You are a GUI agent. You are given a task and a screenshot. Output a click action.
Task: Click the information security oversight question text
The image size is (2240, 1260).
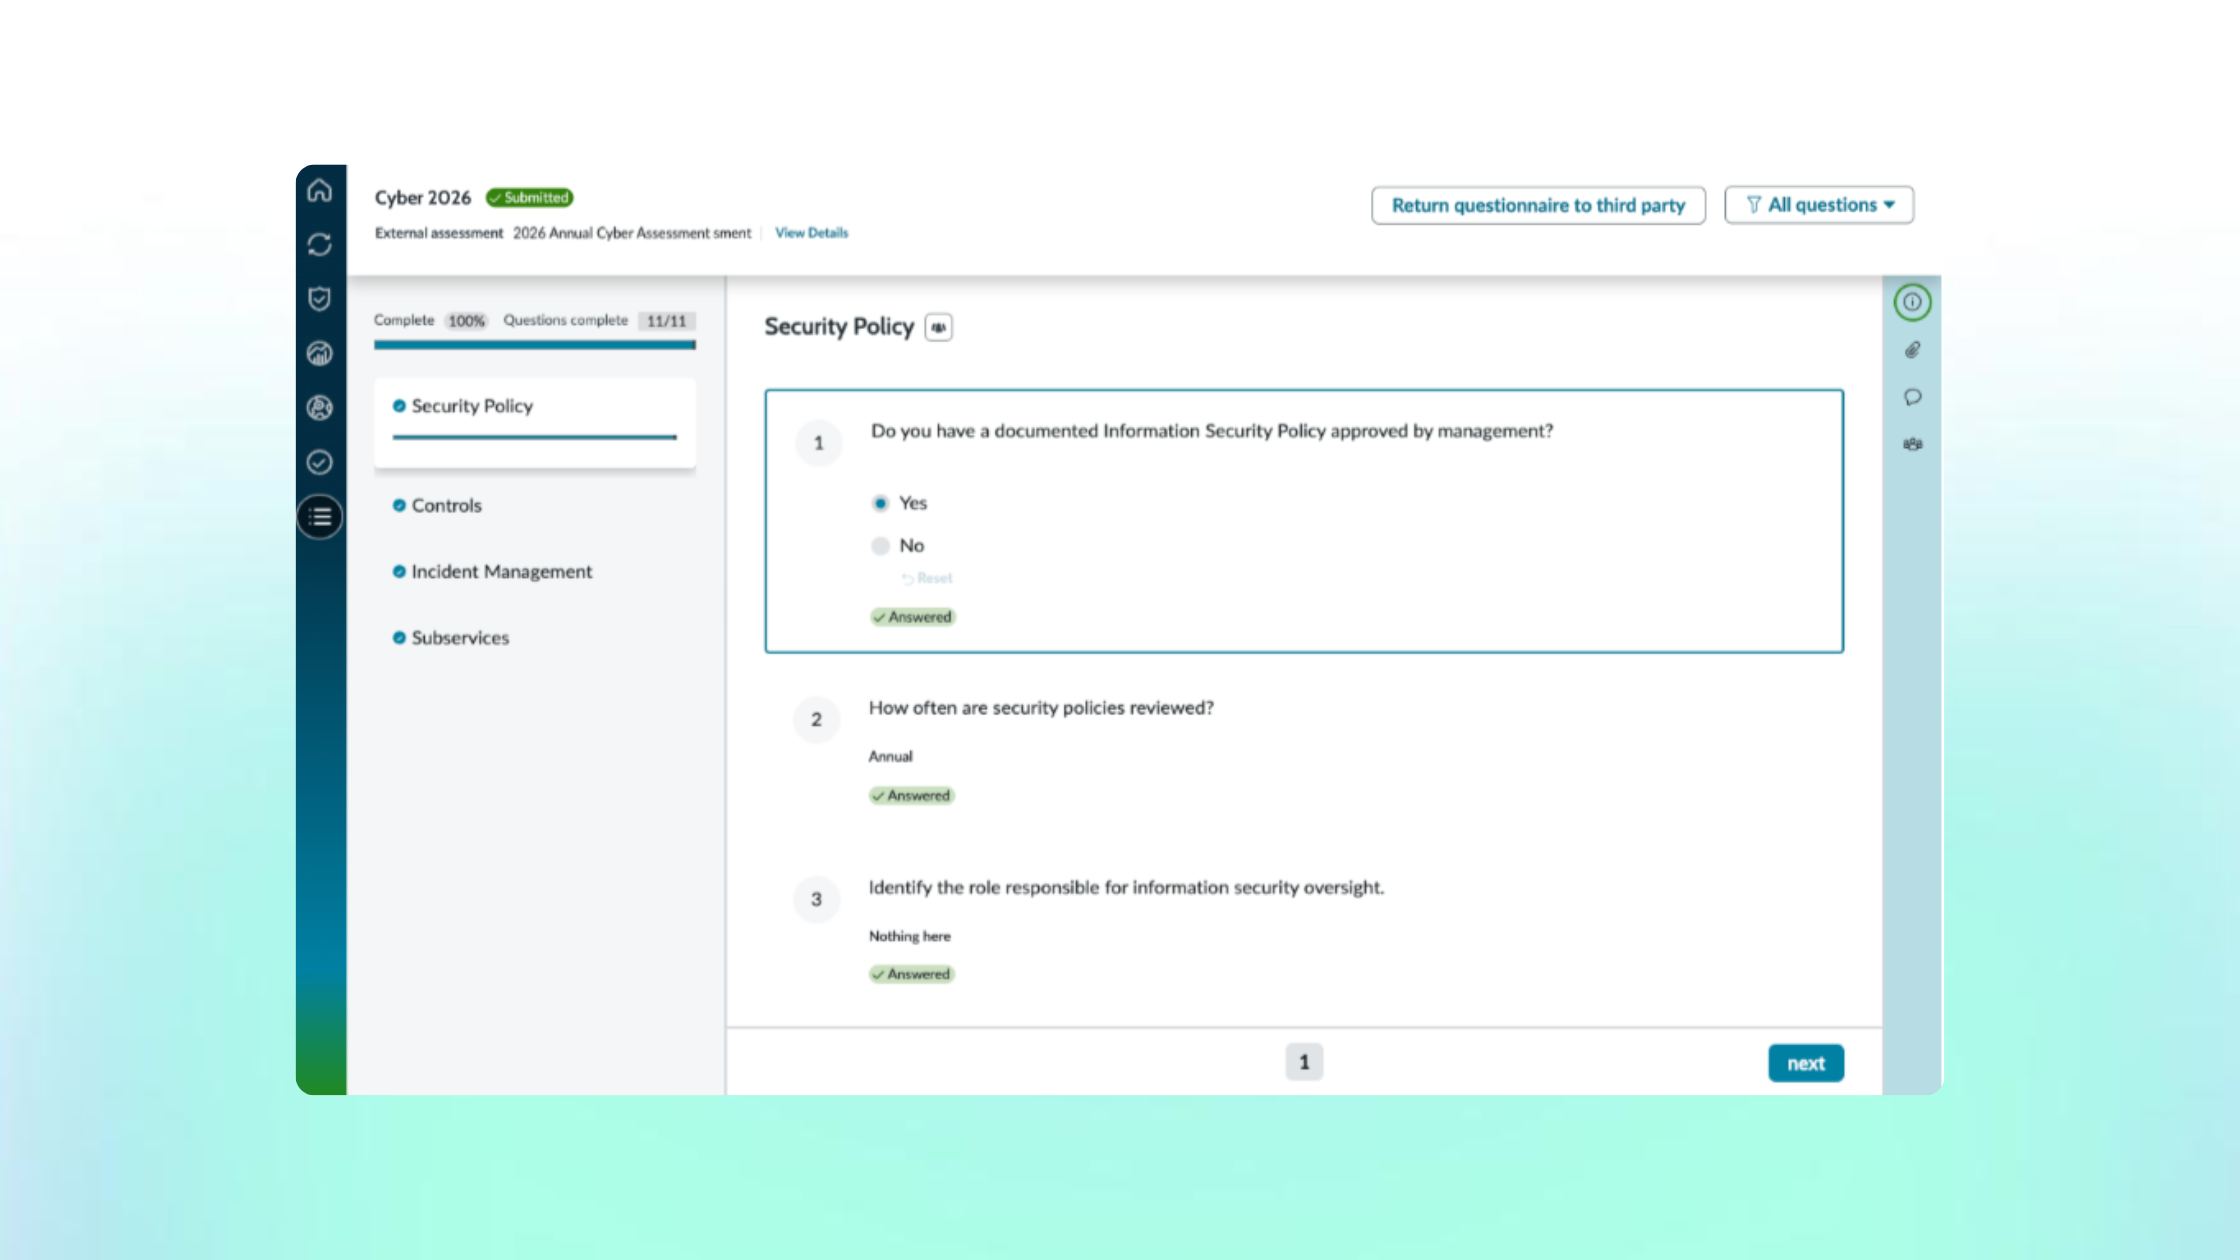click(x=1126, y=888)
